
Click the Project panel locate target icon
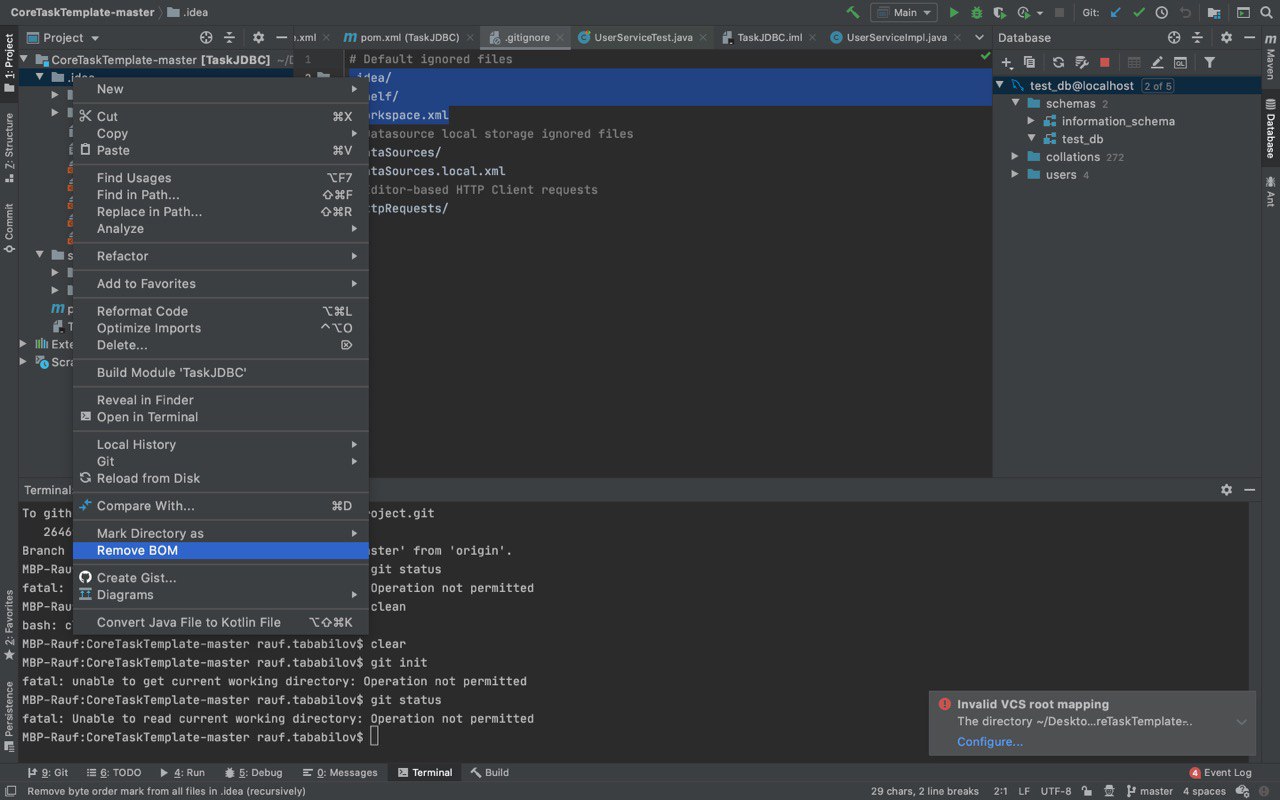(x=206, y=37)
